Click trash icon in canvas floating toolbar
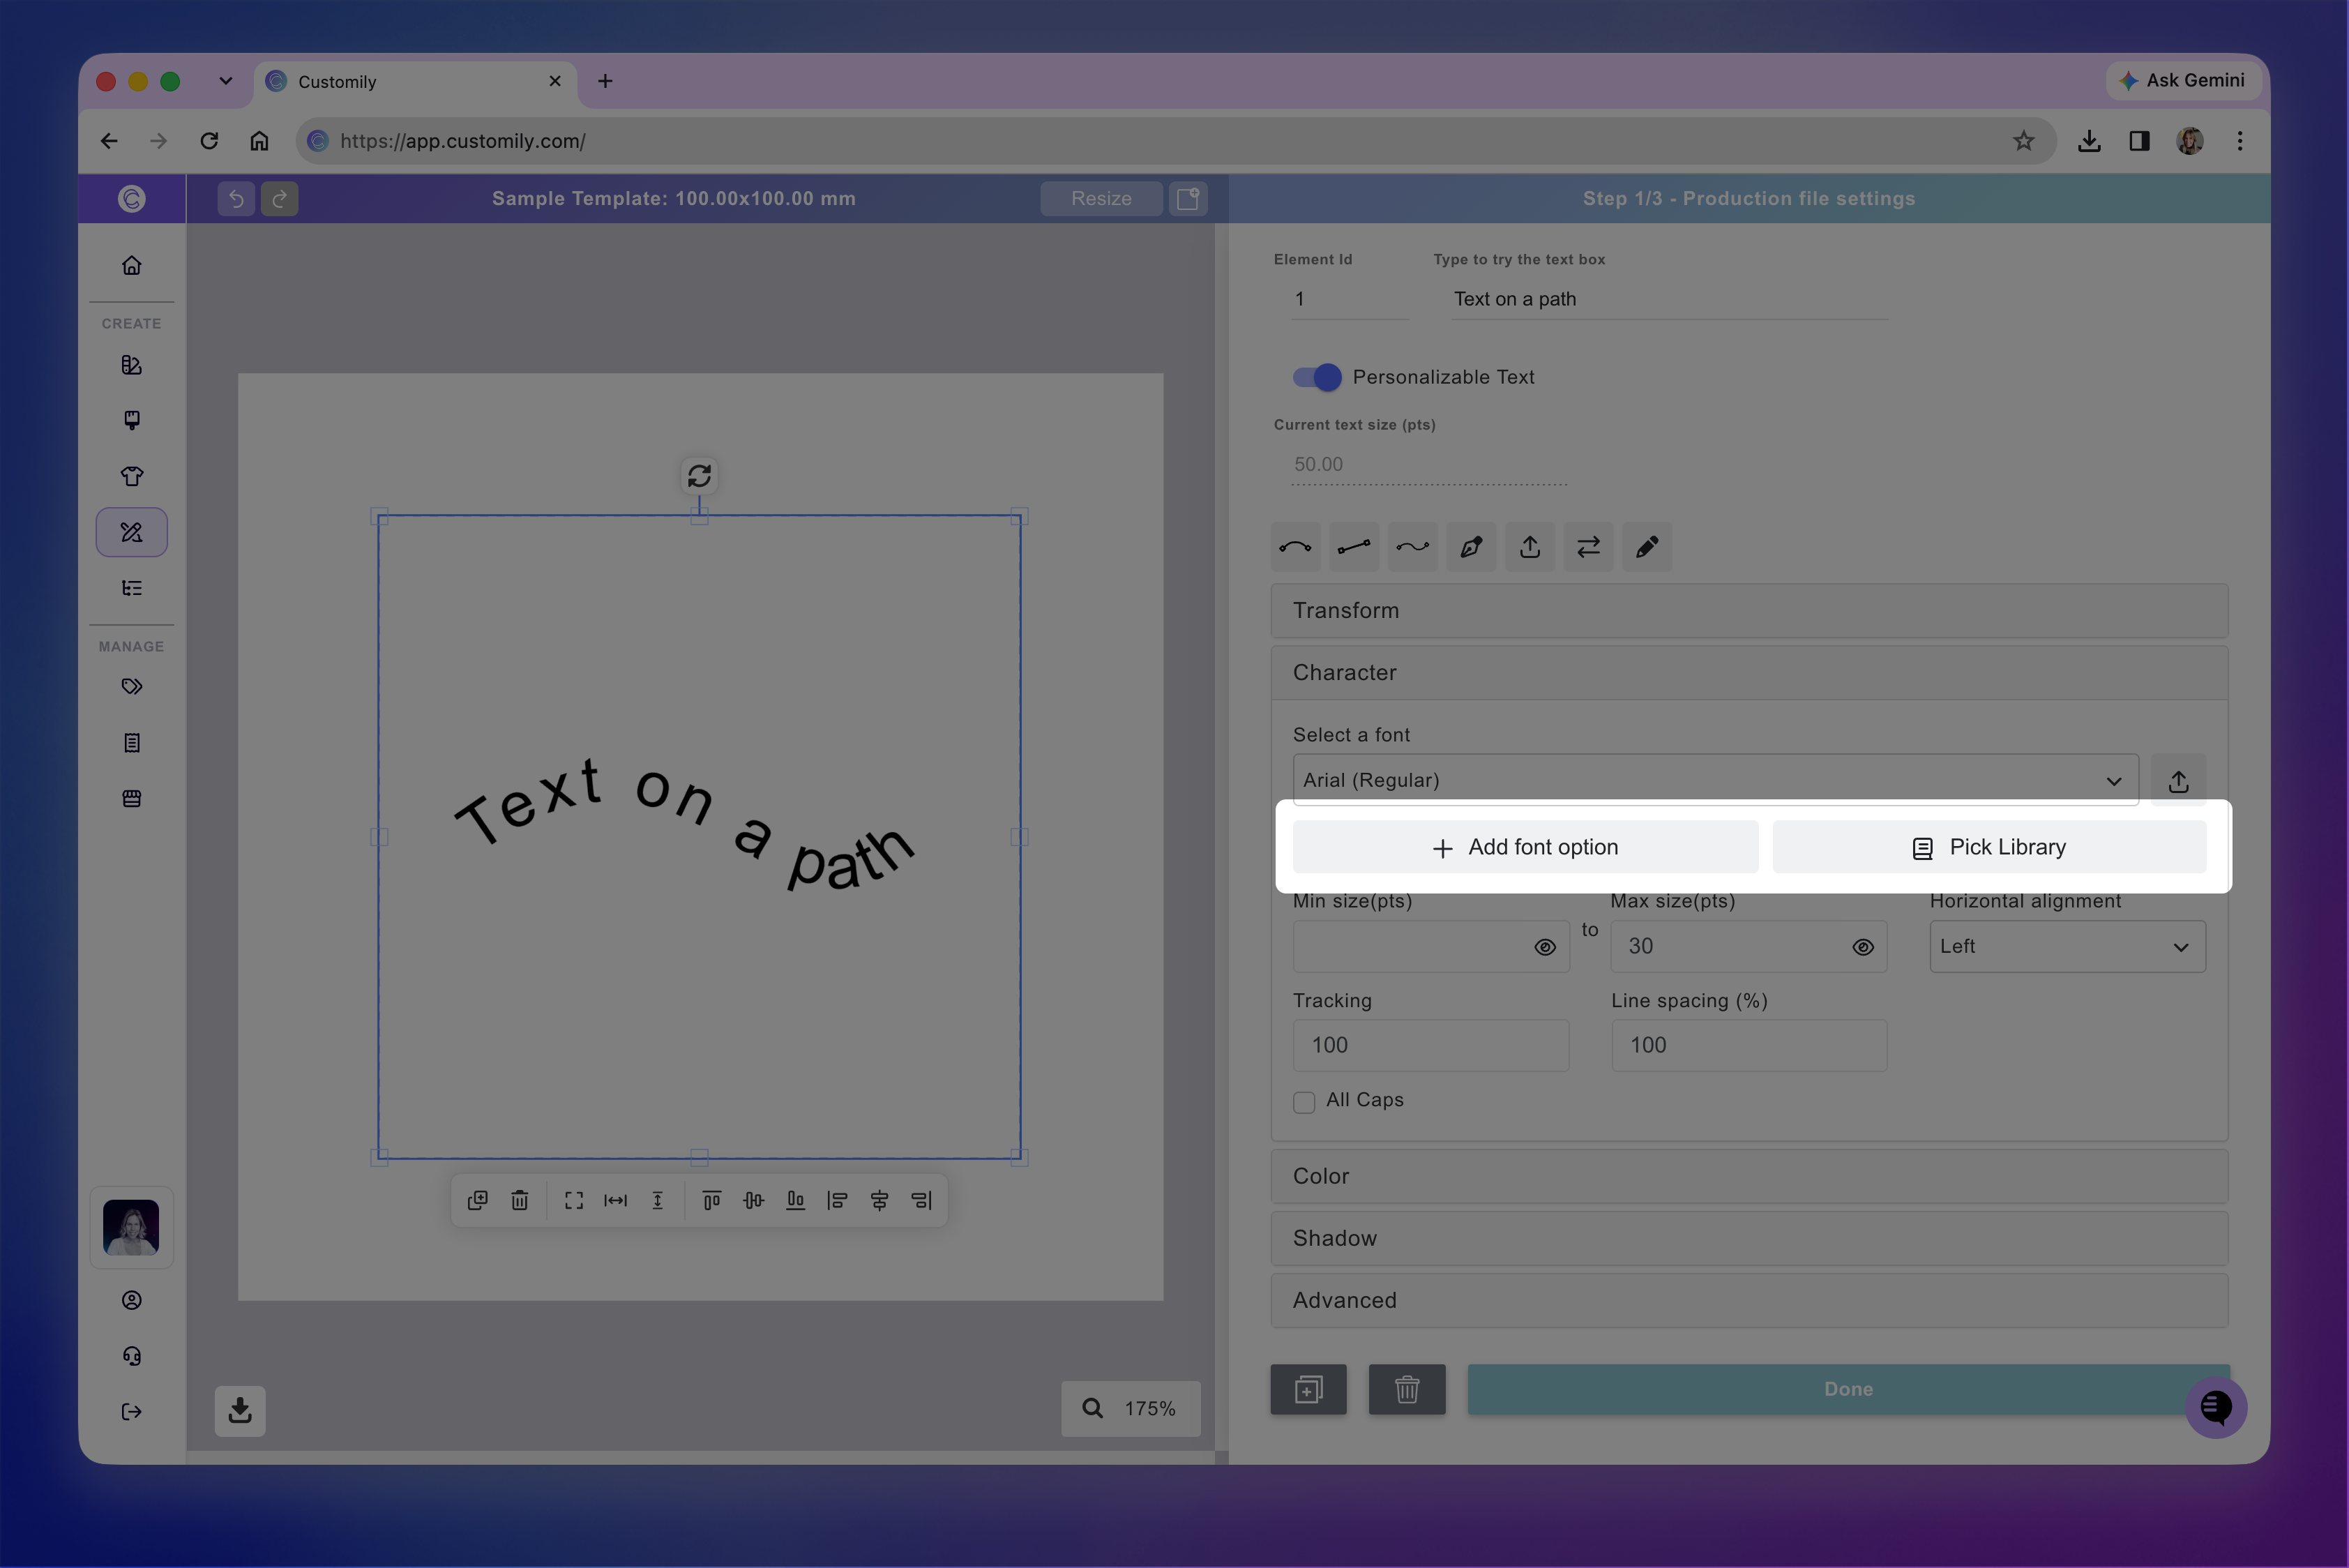The height and width of the screenshot is (1568, 2349). [x=520, y=1200]
